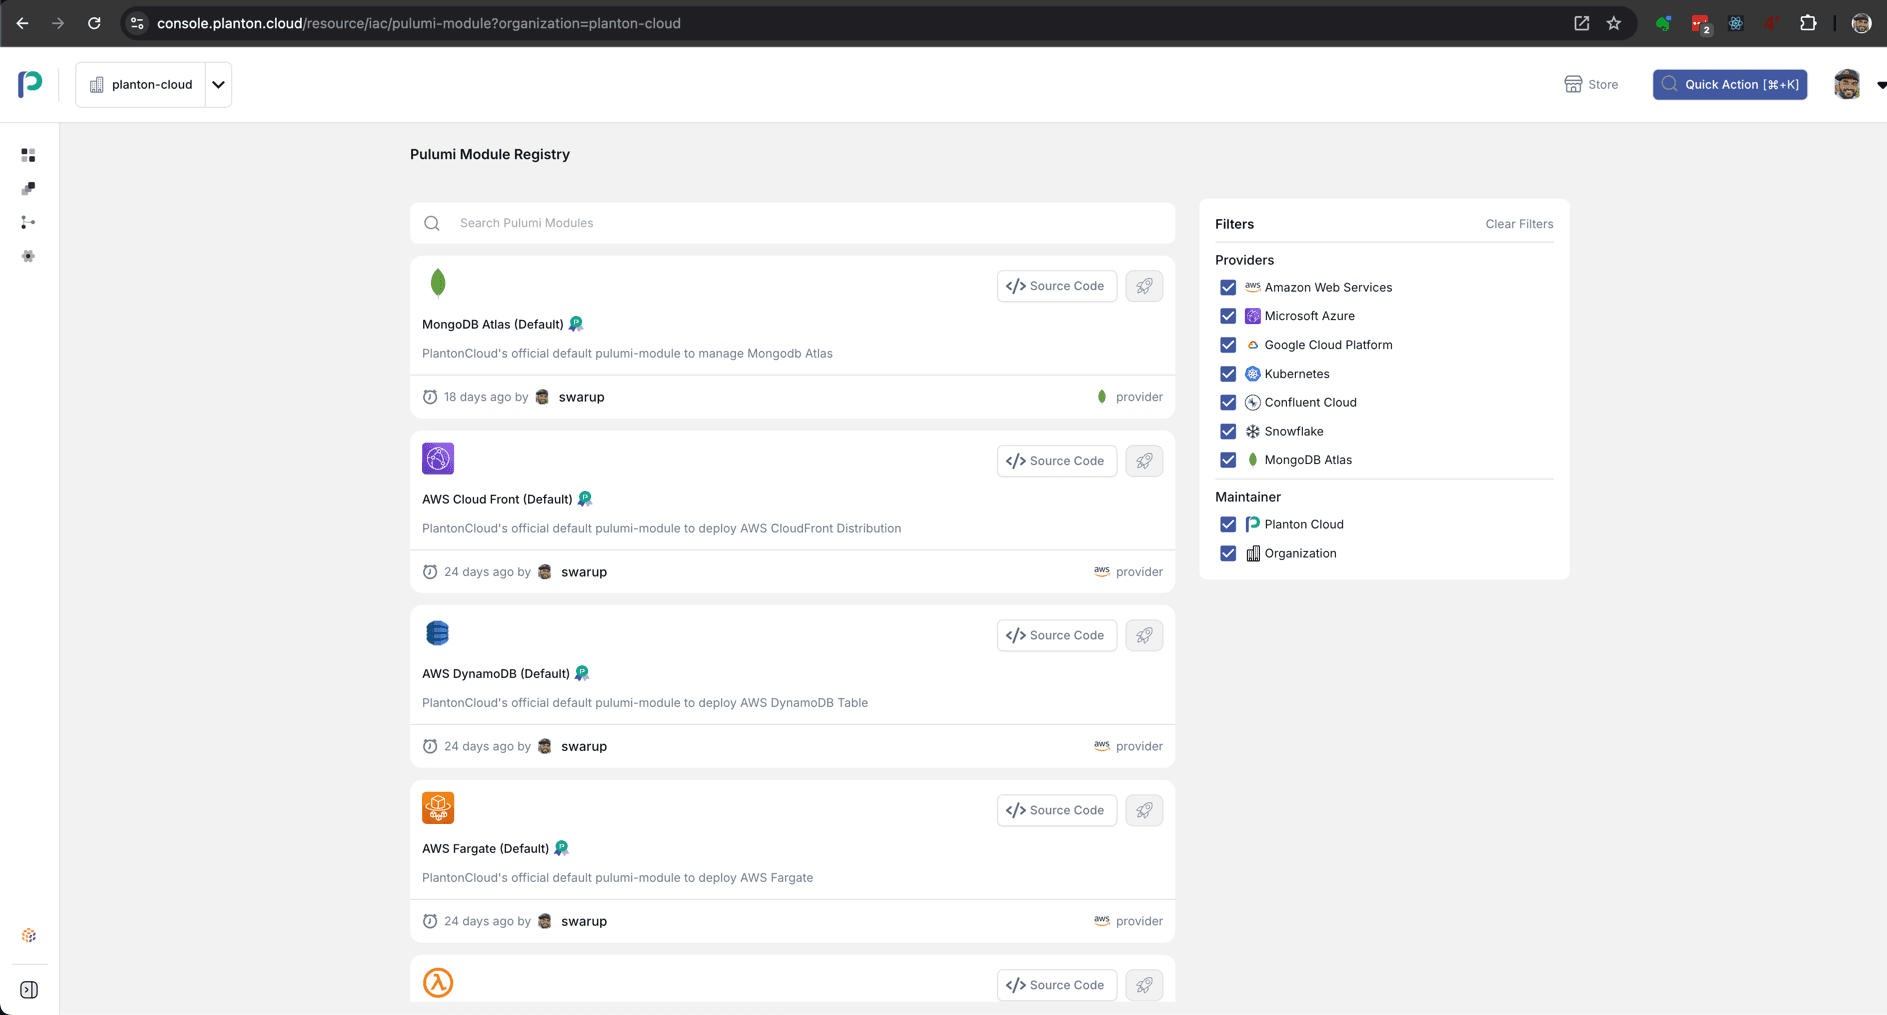
Task: Open the settings gear icon in sidebar
Action: (28, 256)
